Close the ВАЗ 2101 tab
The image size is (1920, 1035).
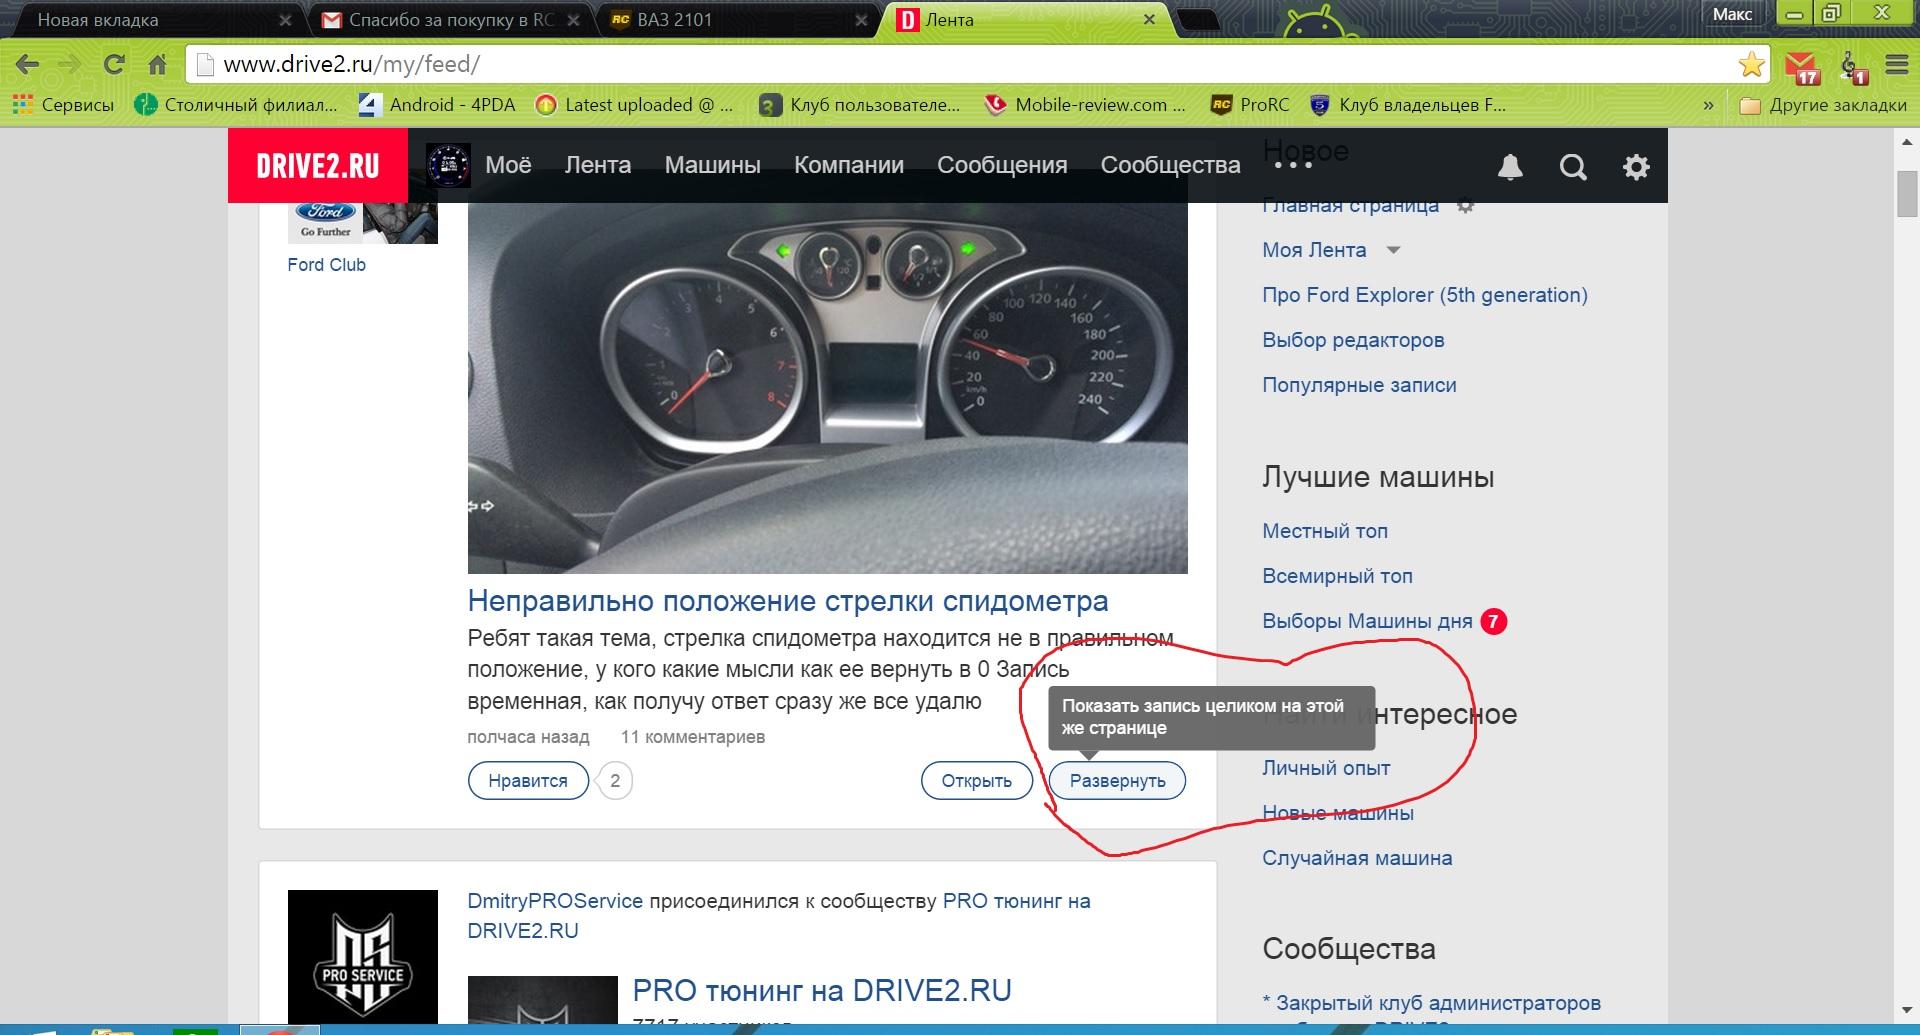pos(862,19)
